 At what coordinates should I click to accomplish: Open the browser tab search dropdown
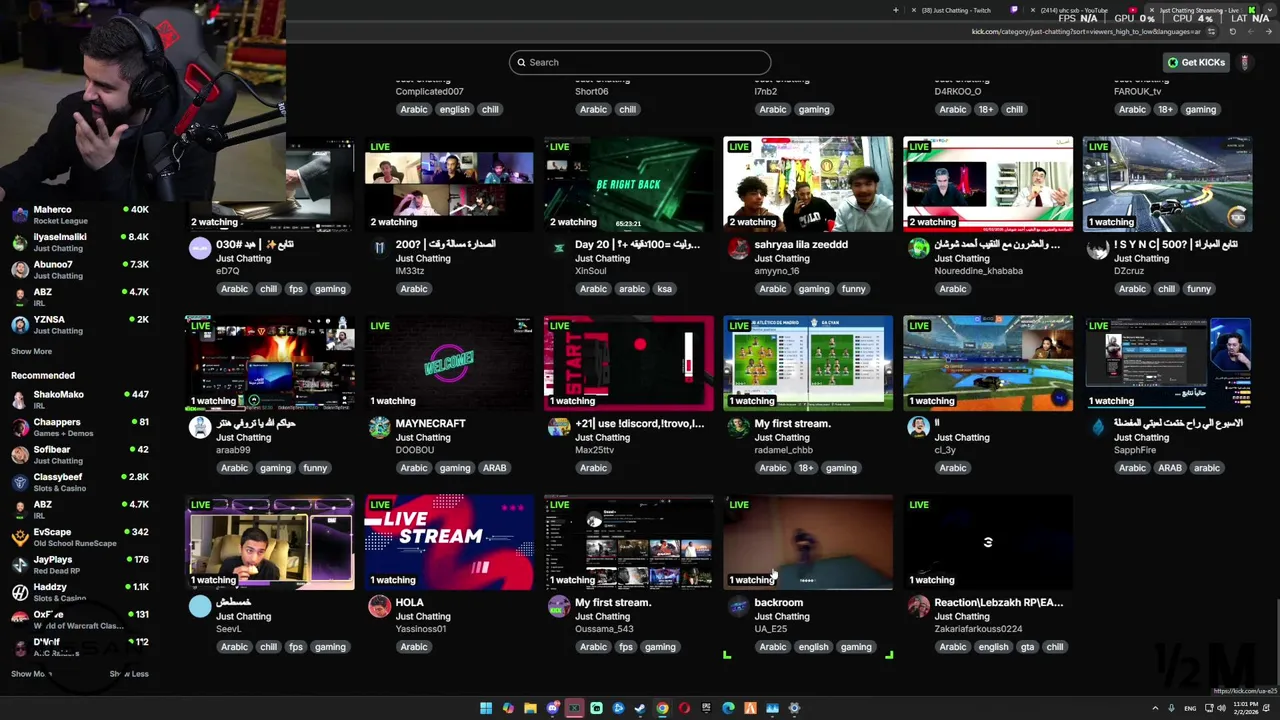click(x=1270, y=10)
